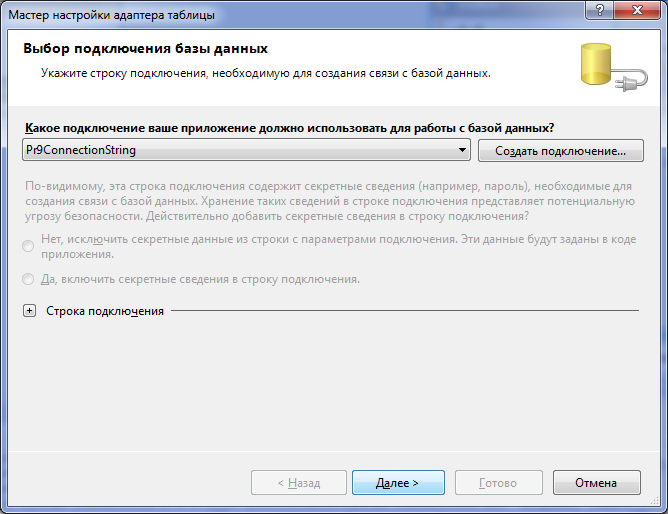Click the 'Какое подключение ваше приложение' question label
Viewport: 668px width, 514px height.
(x=290, y=128)
